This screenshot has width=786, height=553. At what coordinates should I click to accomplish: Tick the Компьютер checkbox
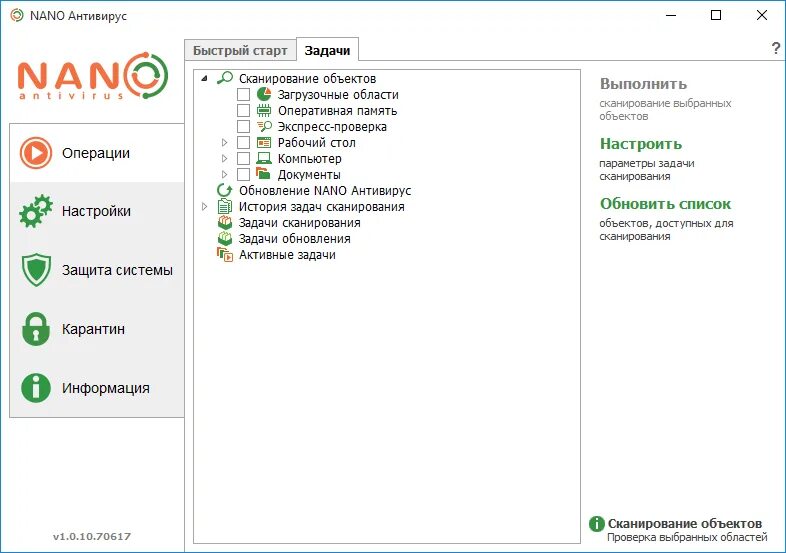[243, 158]
